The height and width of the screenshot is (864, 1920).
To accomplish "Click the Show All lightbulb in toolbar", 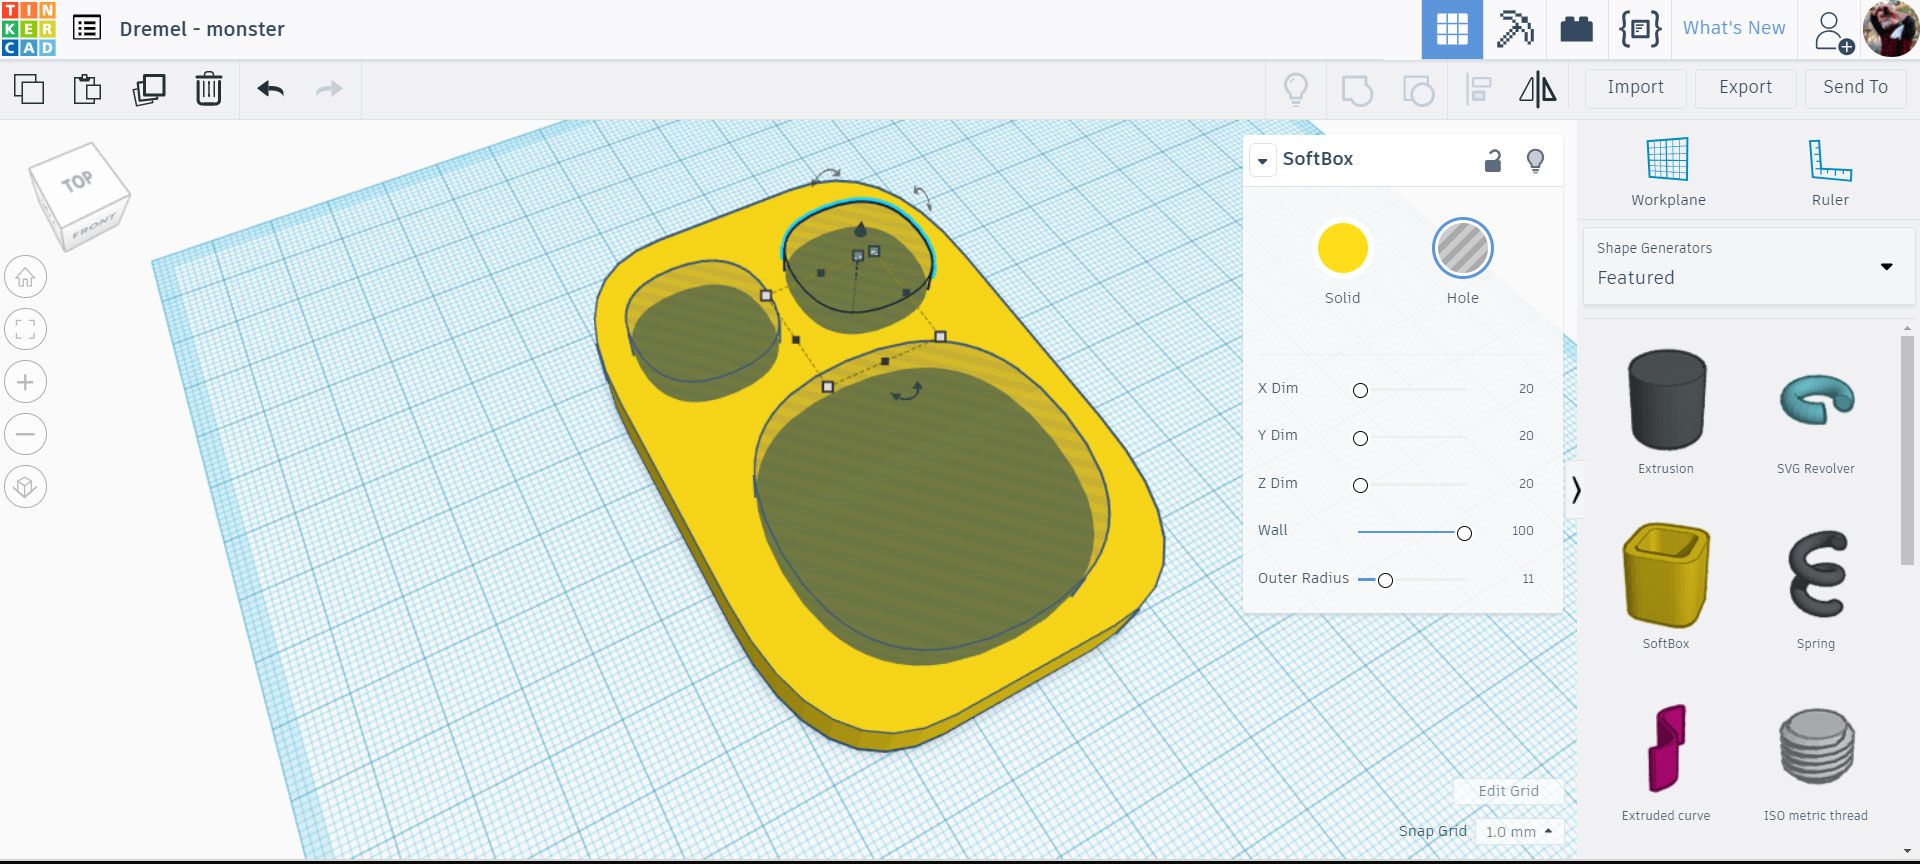I will (1296, 89).
